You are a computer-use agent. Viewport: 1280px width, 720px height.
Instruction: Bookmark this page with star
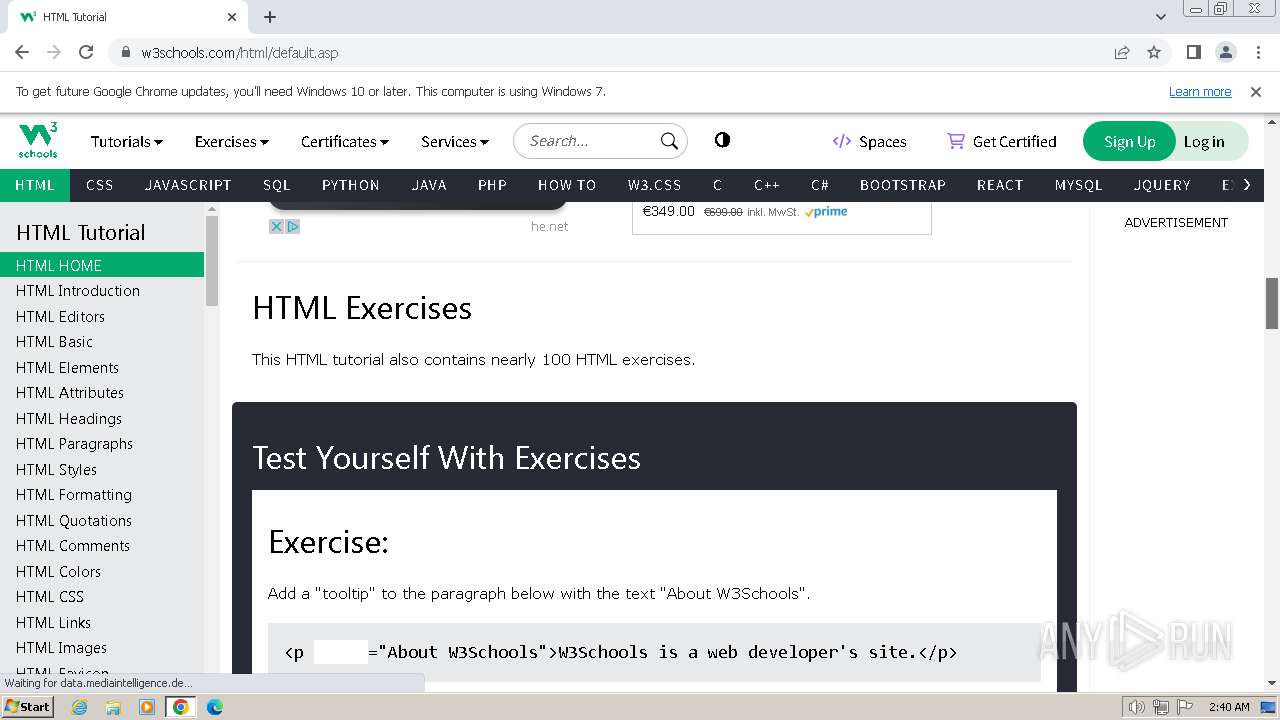[1154, 52]
